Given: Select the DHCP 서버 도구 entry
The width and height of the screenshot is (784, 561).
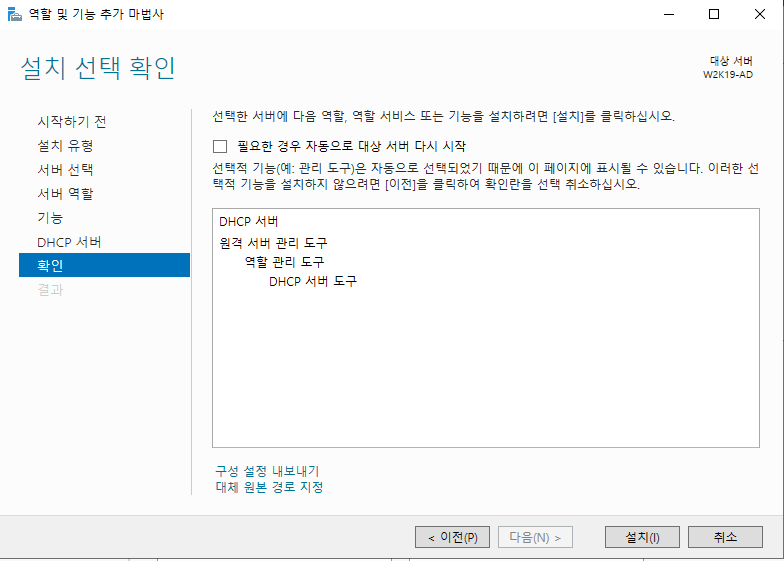Looking at the screenshot, I should [x=313, y=282].
